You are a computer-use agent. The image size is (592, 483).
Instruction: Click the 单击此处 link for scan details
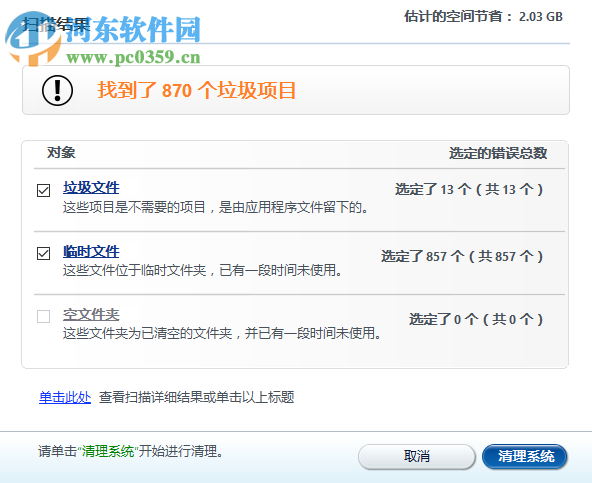coord(65,397)
